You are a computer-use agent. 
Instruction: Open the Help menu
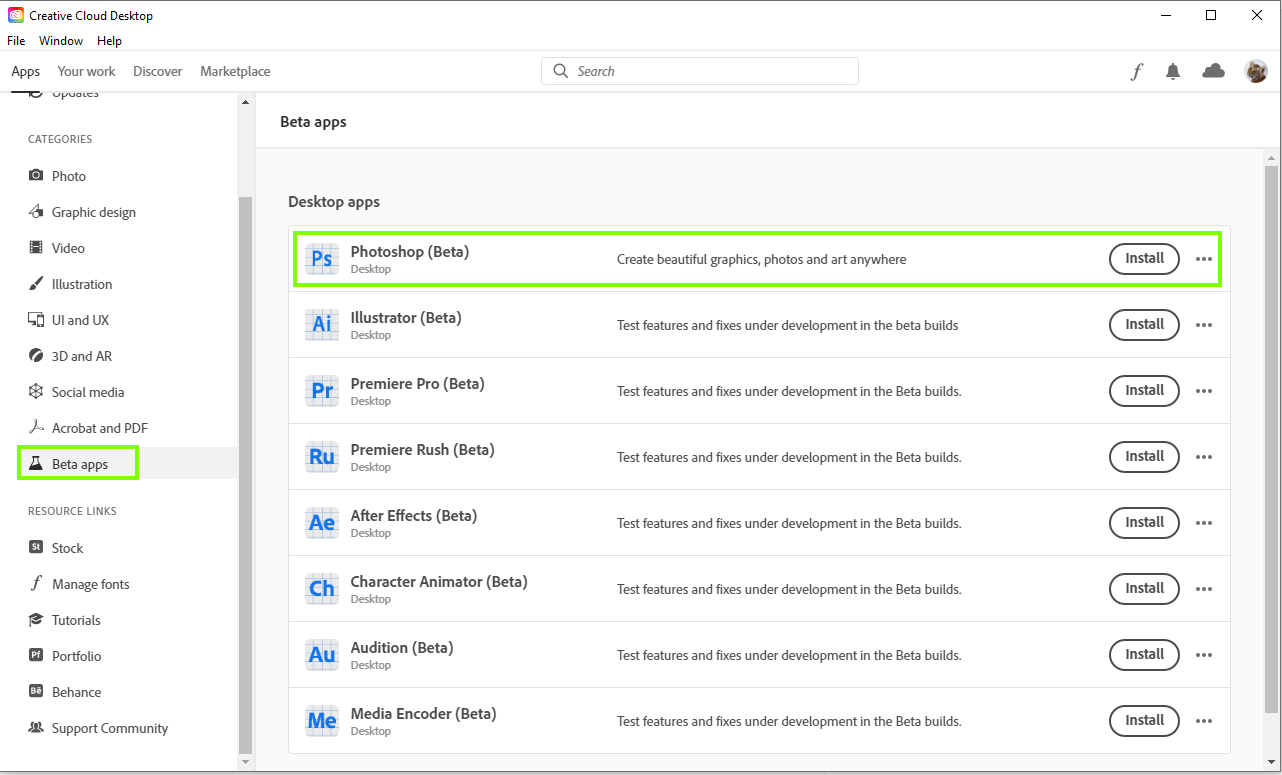(x=109, y=41)
